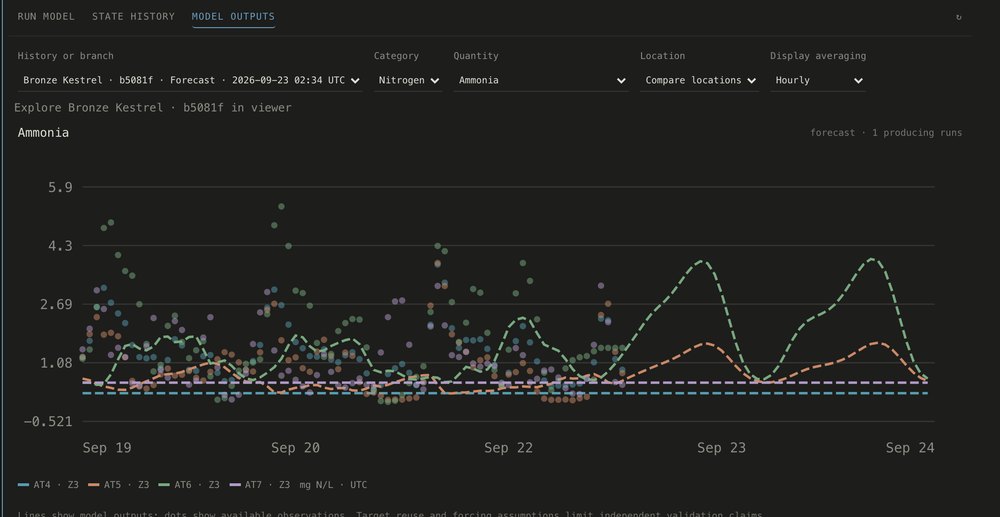
Task: Toggle AT4 · Z3 legend entry
Action: [x=48, y=485]
